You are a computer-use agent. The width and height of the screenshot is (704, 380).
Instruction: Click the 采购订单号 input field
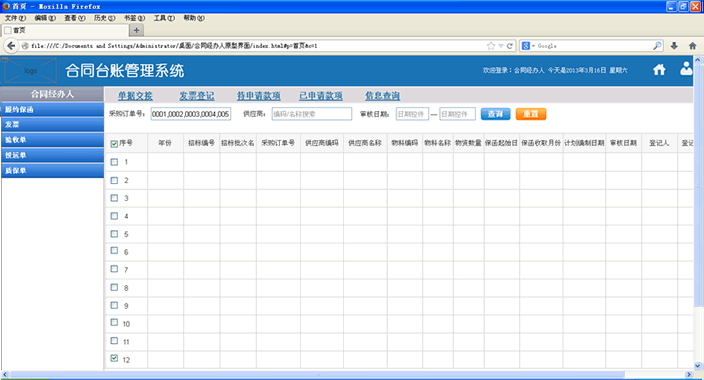pyautogui.click(x=191, y=114)
